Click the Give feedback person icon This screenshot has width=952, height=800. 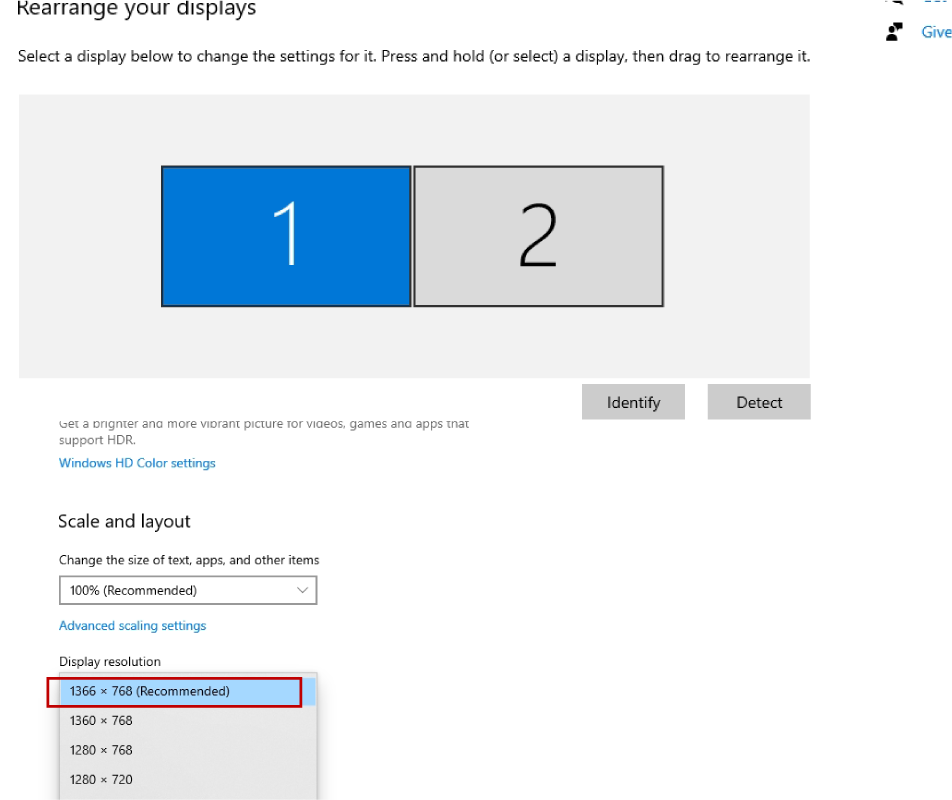(894, 32)
